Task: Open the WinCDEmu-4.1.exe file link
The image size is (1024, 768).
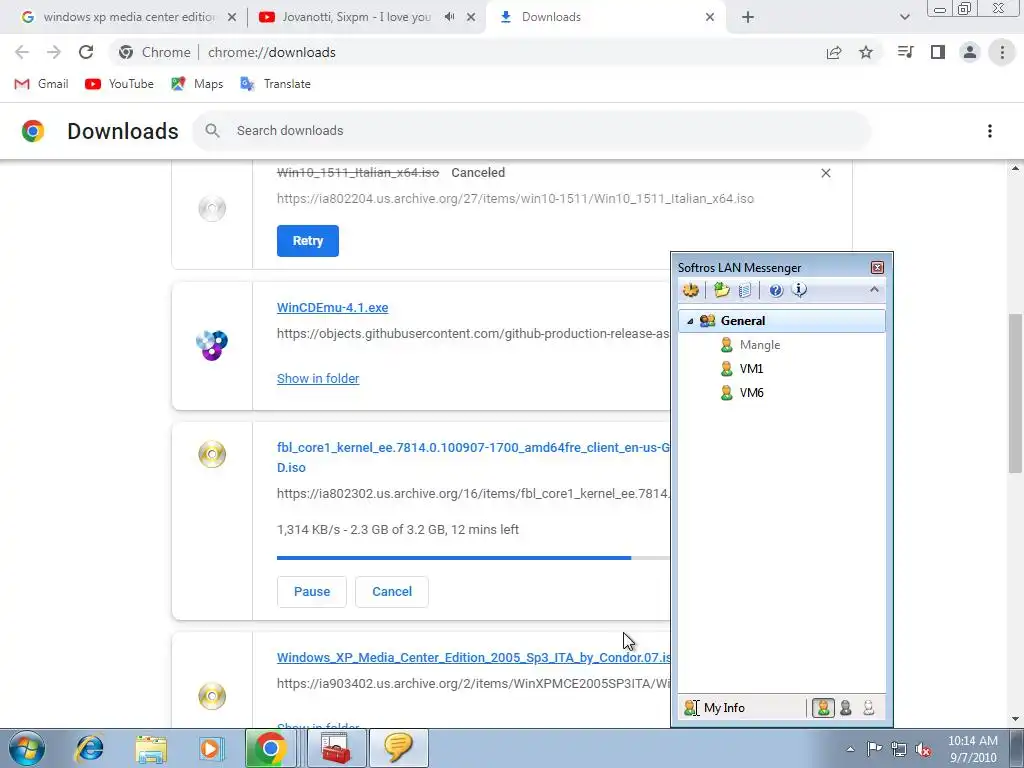Action: (332, 308)
